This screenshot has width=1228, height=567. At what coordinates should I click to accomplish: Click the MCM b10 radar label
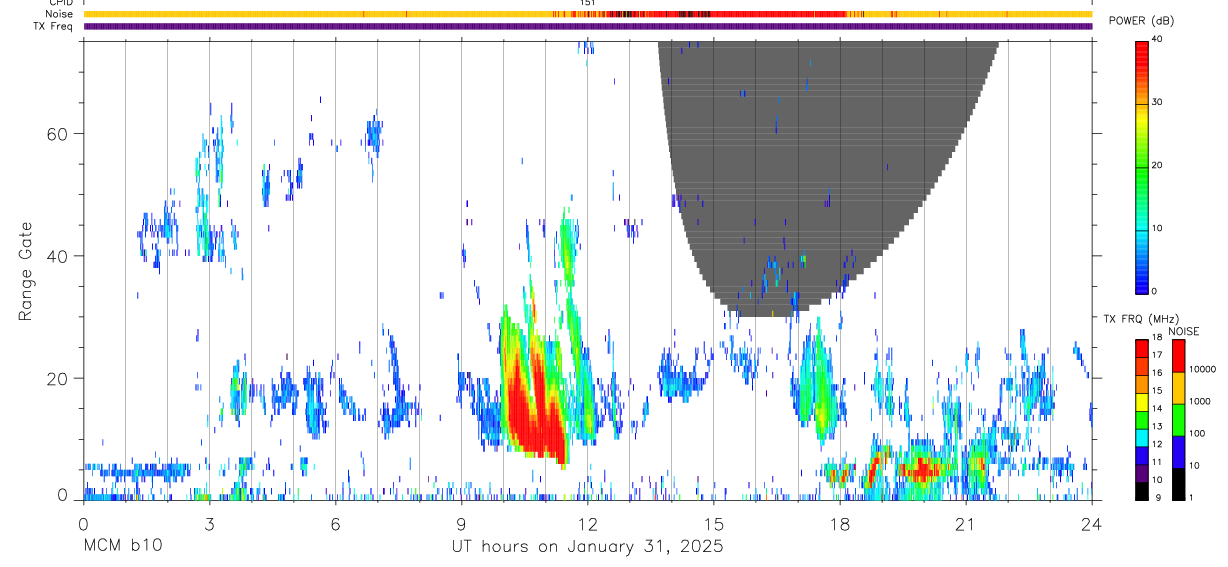tap(122, 546)
